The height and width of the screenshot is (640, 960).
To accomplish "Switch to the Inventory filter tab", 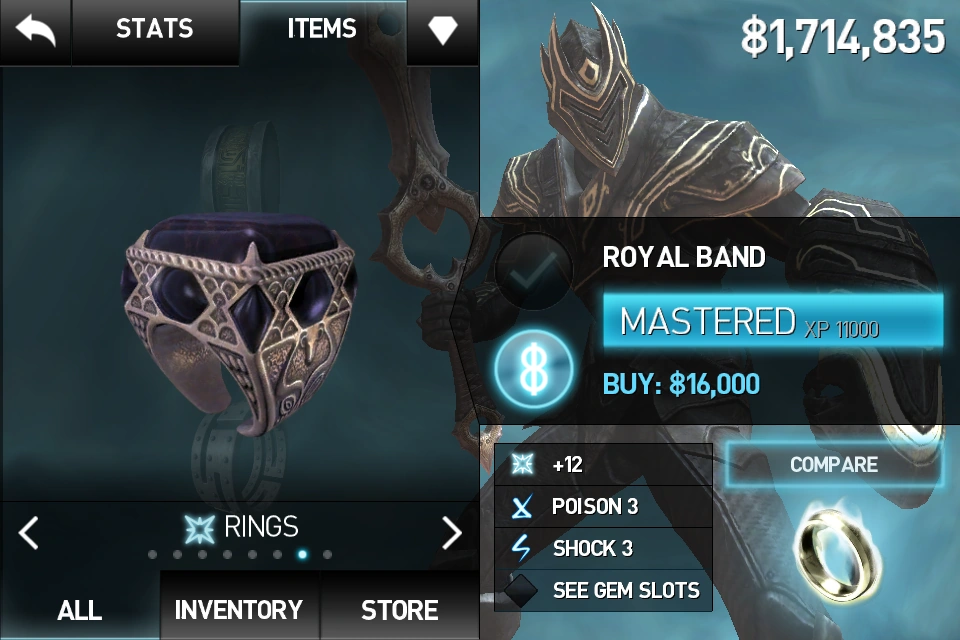I will (239, 609).
